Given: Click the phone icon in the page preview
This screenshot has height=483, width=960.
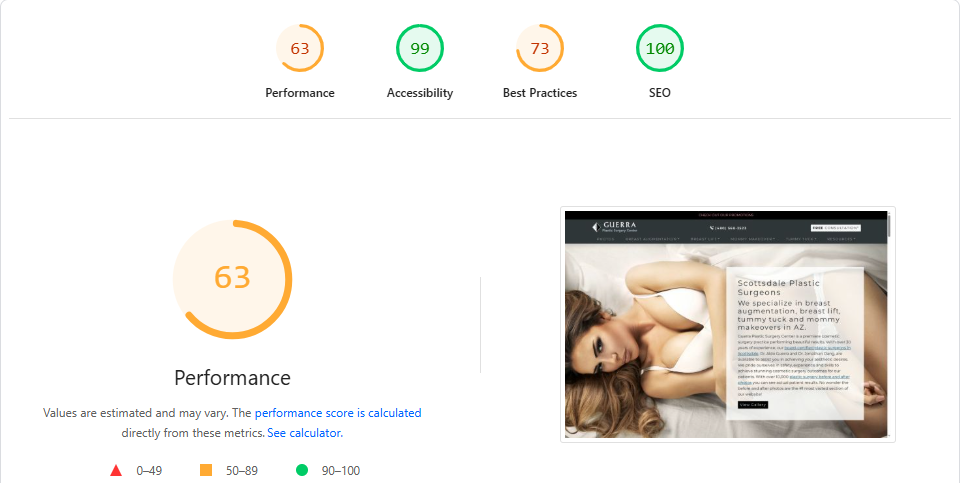Looking at the screenshot, I should tap(712, 228).
